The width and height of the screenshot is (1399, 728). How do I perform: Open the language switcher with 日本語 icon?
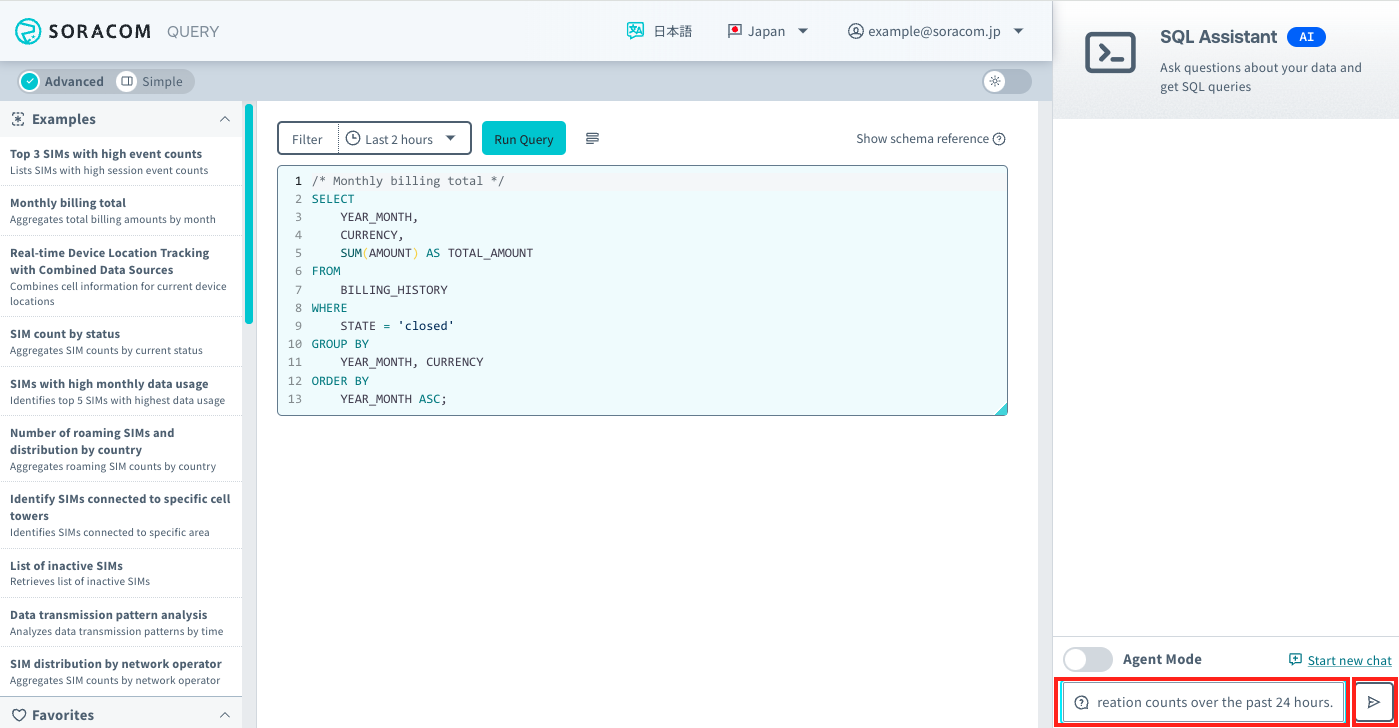pyautogui.click(x=634, y=31)
